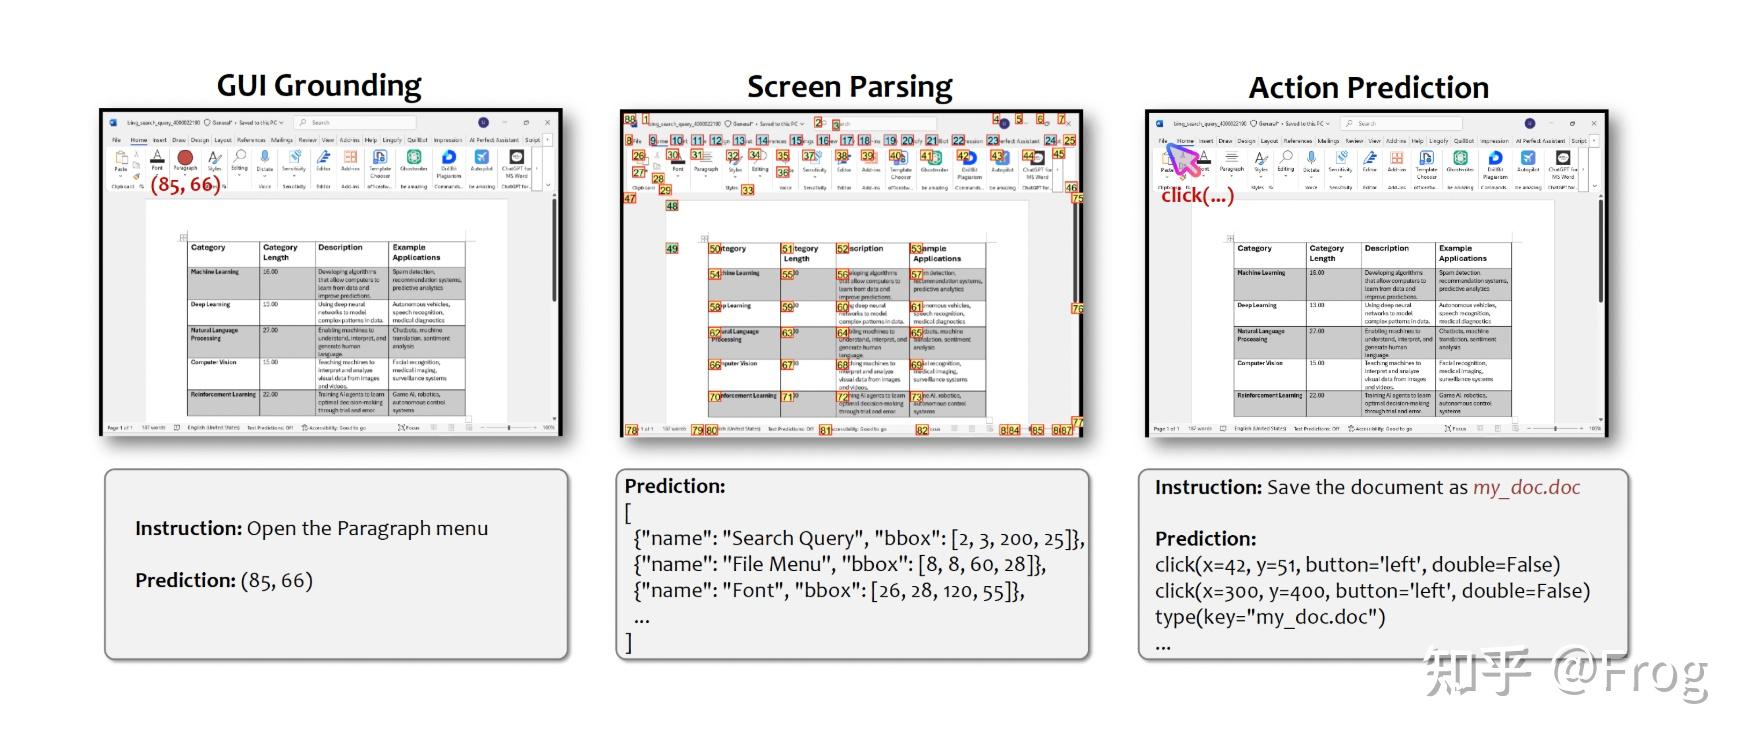Click "Deep Learning" cell in GUI Grounding table
The image size is (1752, 752).
(223, 311)
